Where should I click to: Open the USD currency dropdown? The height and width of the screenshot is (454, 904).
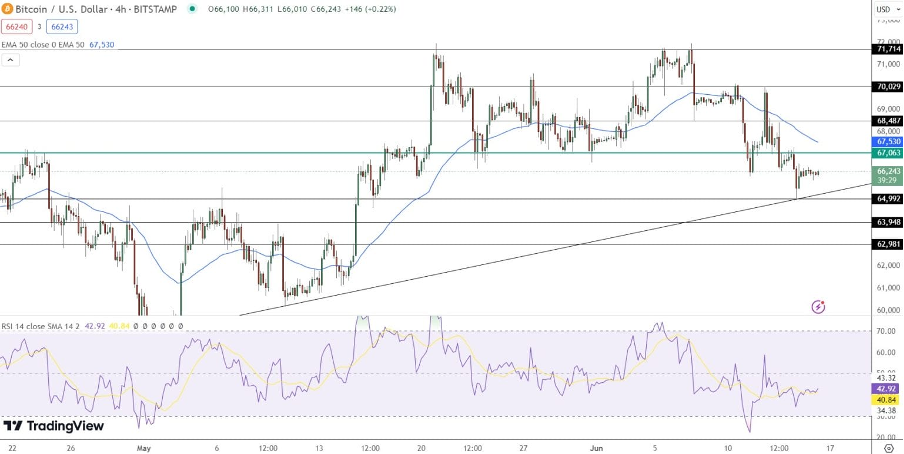pos(886,9)
